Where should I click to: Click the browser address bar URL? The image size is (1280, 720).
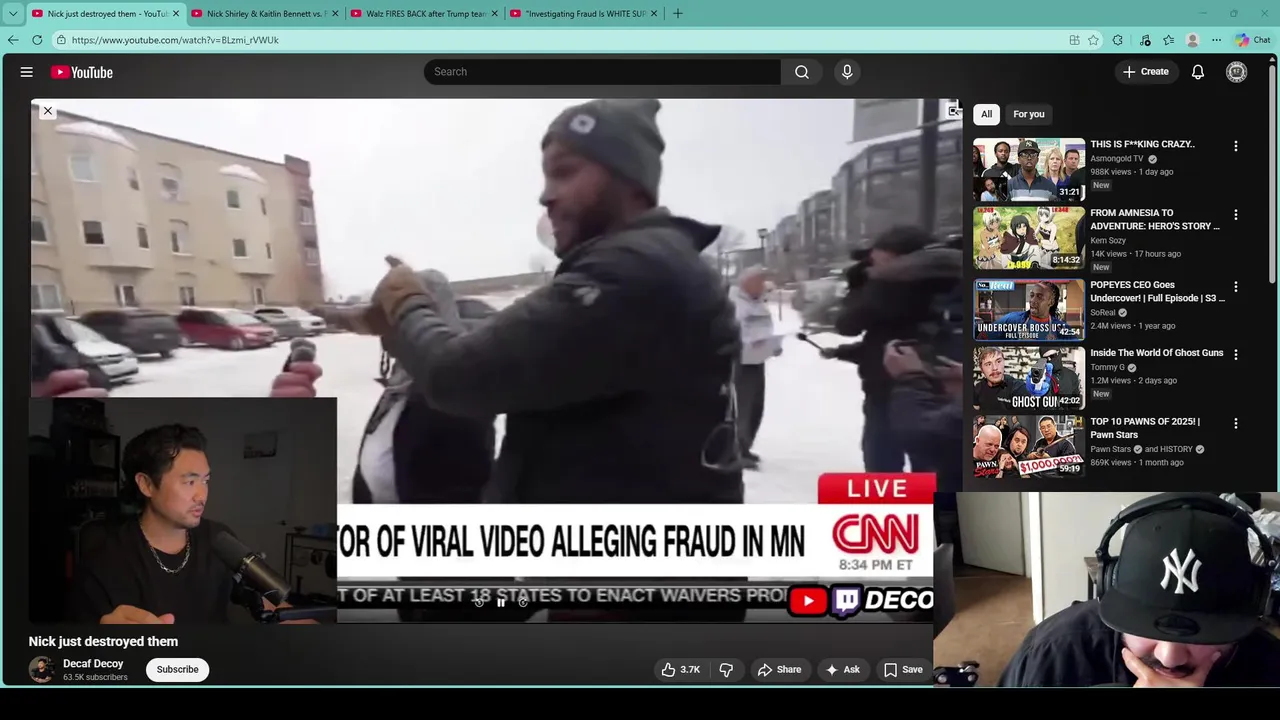click(x=175, y=40)
